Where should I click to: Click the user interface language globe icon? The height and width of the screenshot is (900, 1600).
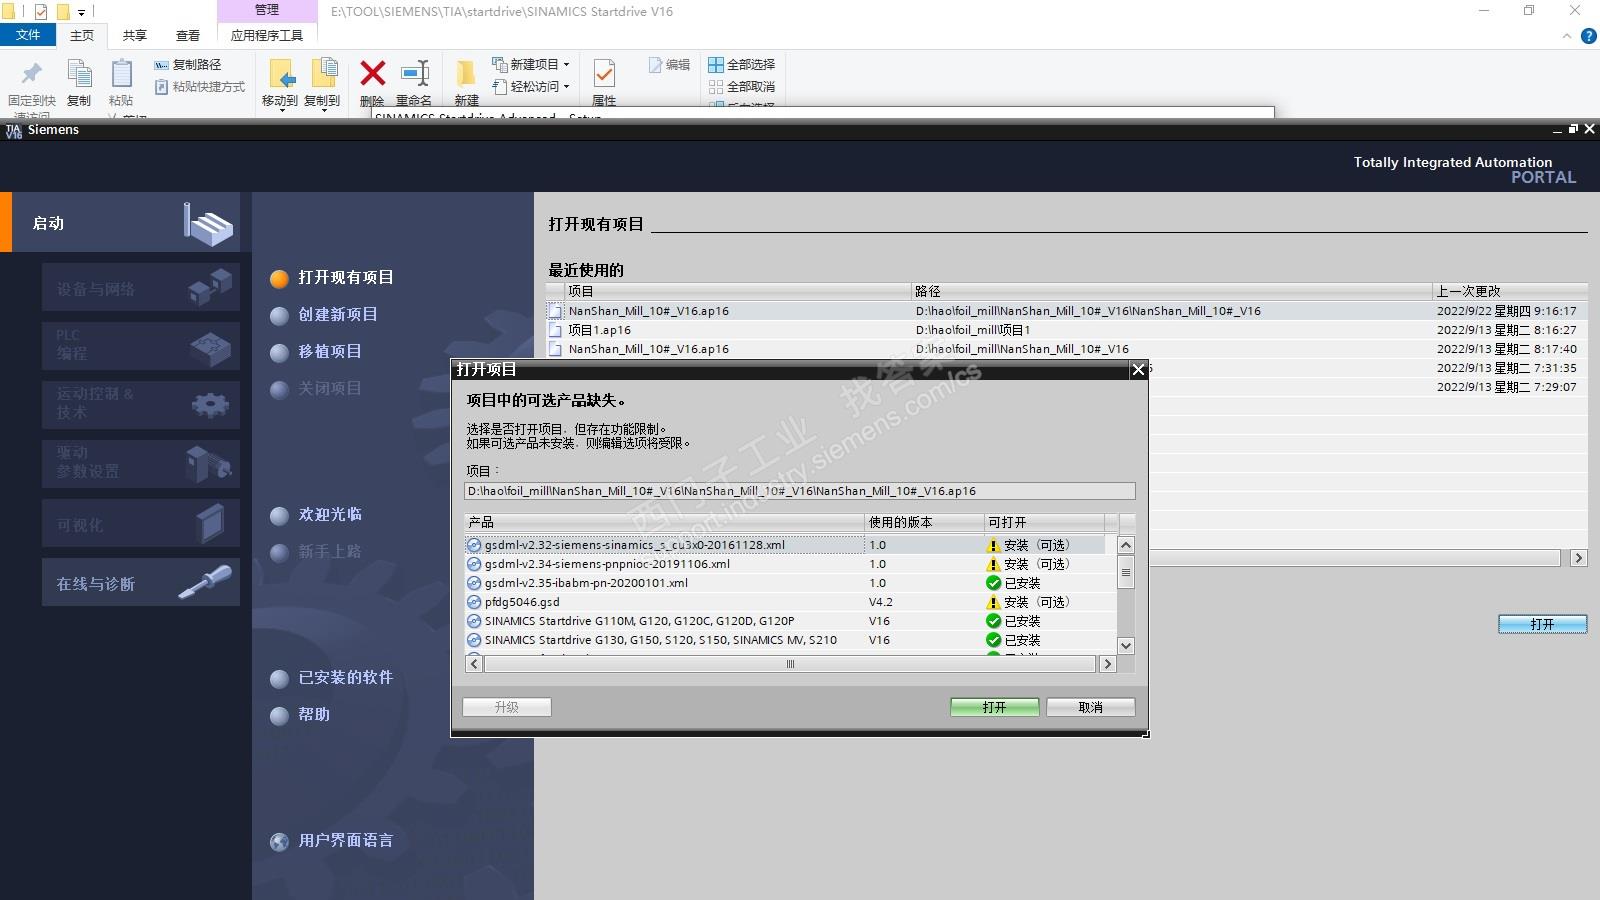coord(280,842)
